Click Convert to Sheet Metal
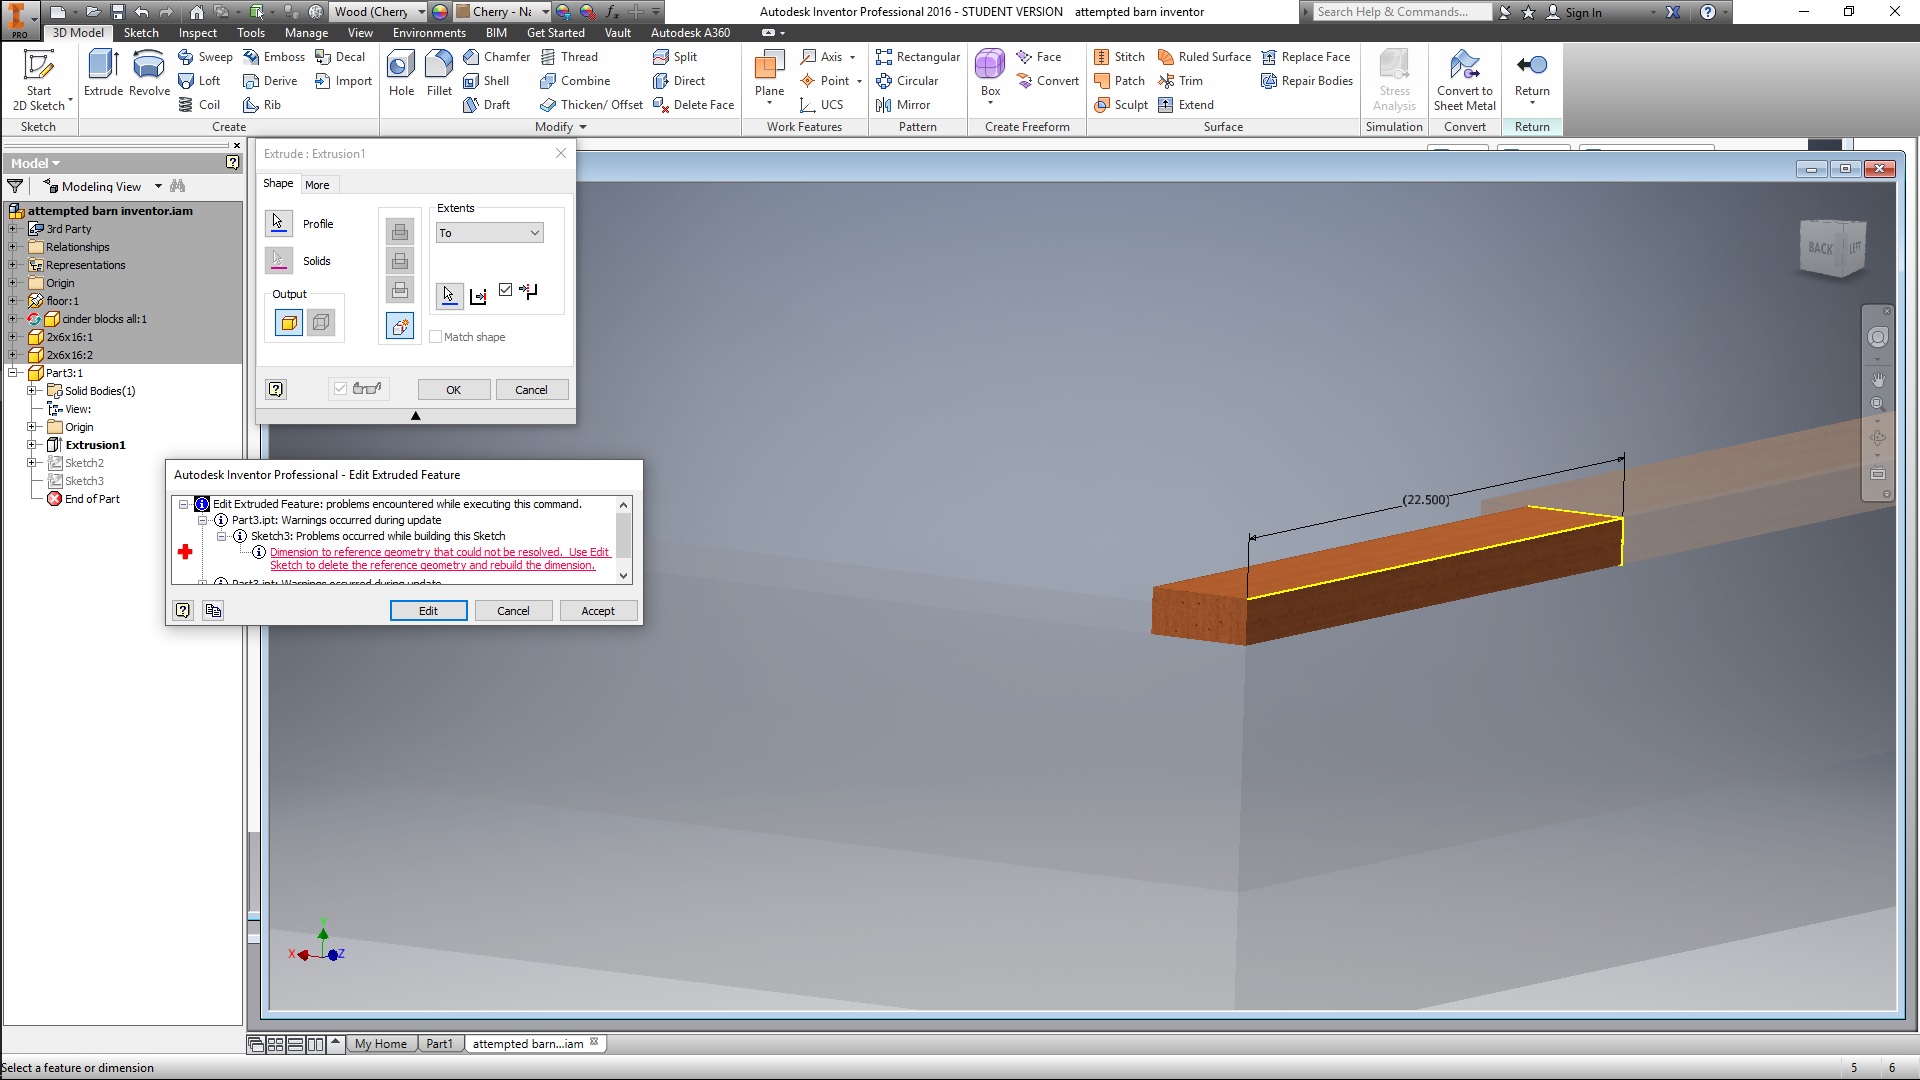Screen dimensions: 1920x1080 point(1464,80)
